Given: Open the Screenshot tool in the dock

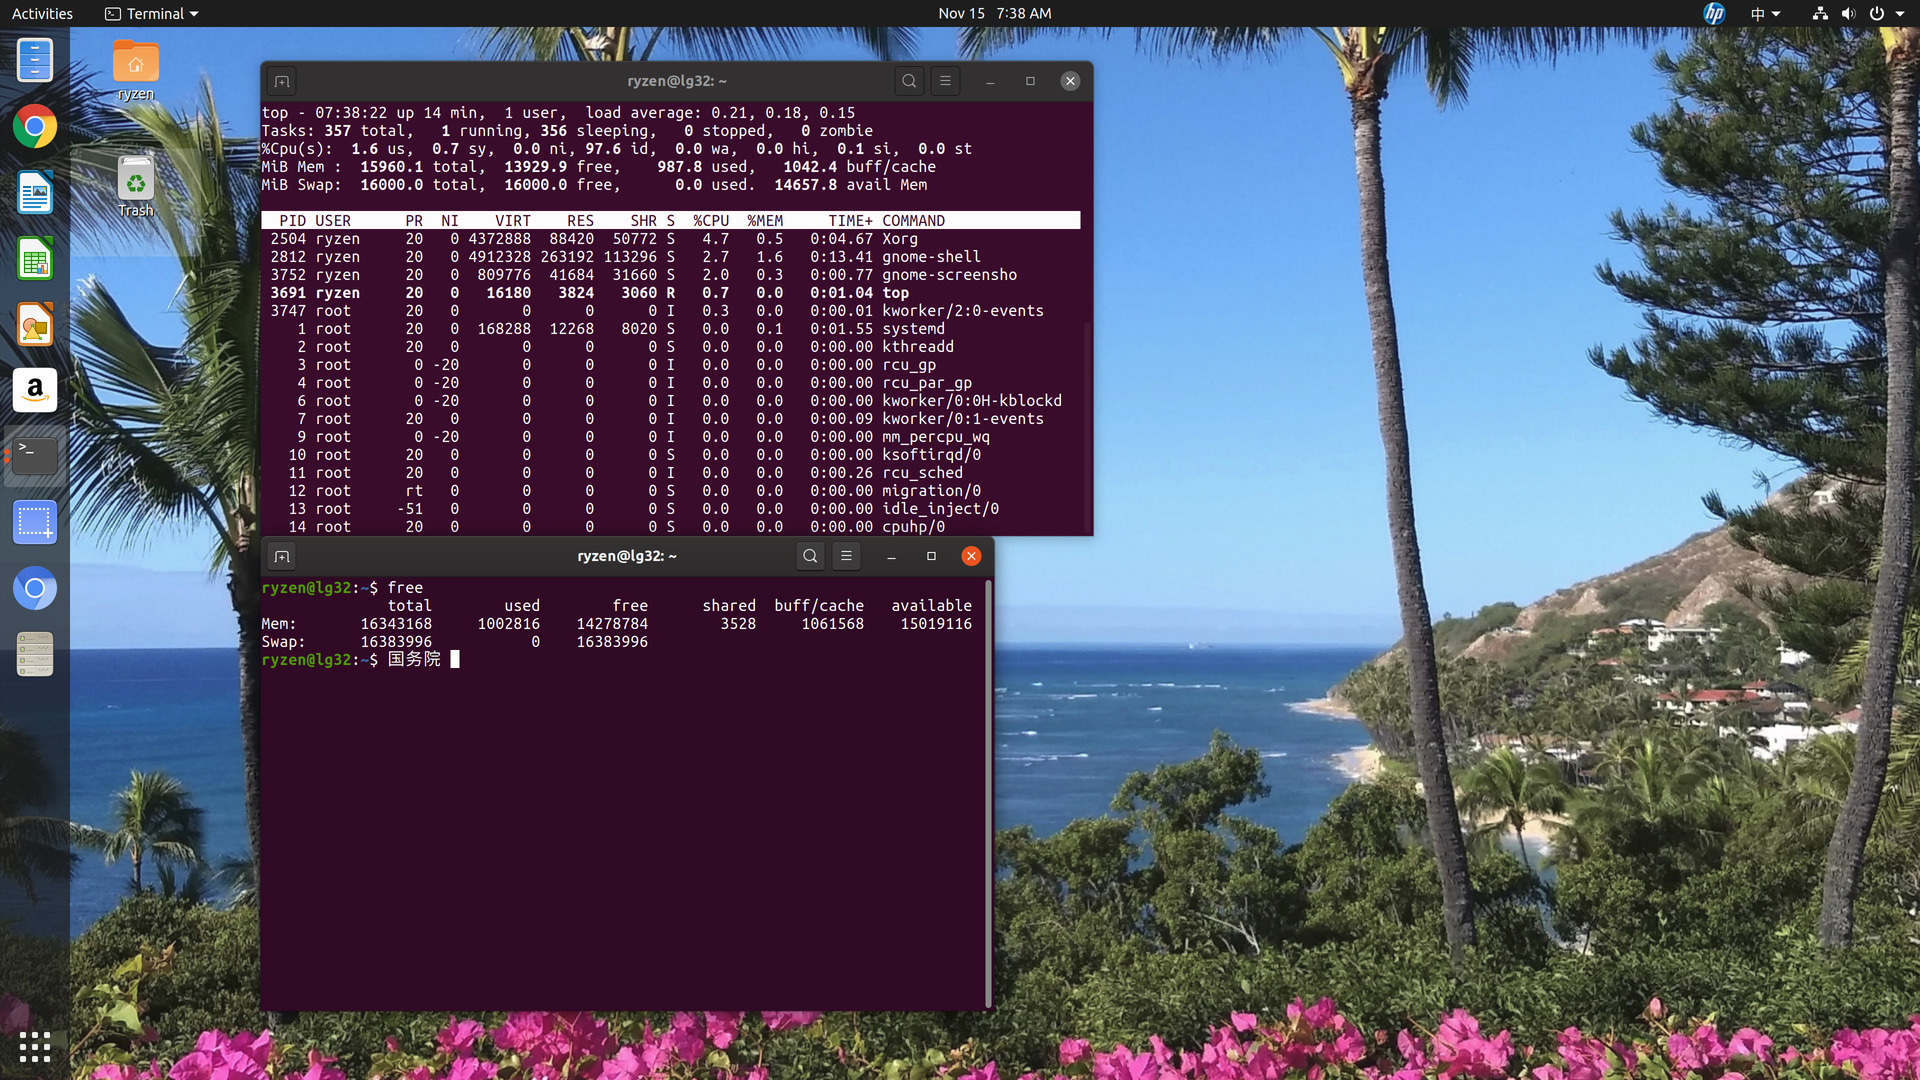Looking at the screenshot, I should tap(35, 523).
